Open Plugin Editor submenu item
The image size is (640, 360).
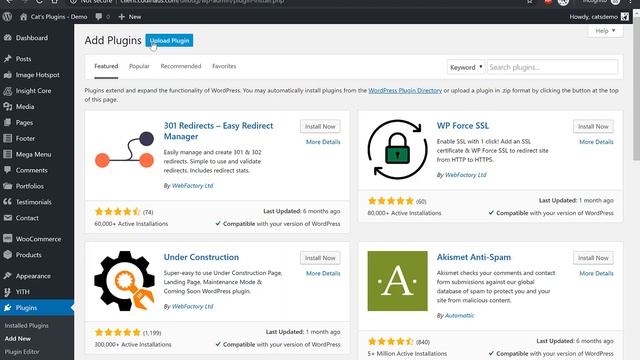pyautogui.click(x=22, y=352)
